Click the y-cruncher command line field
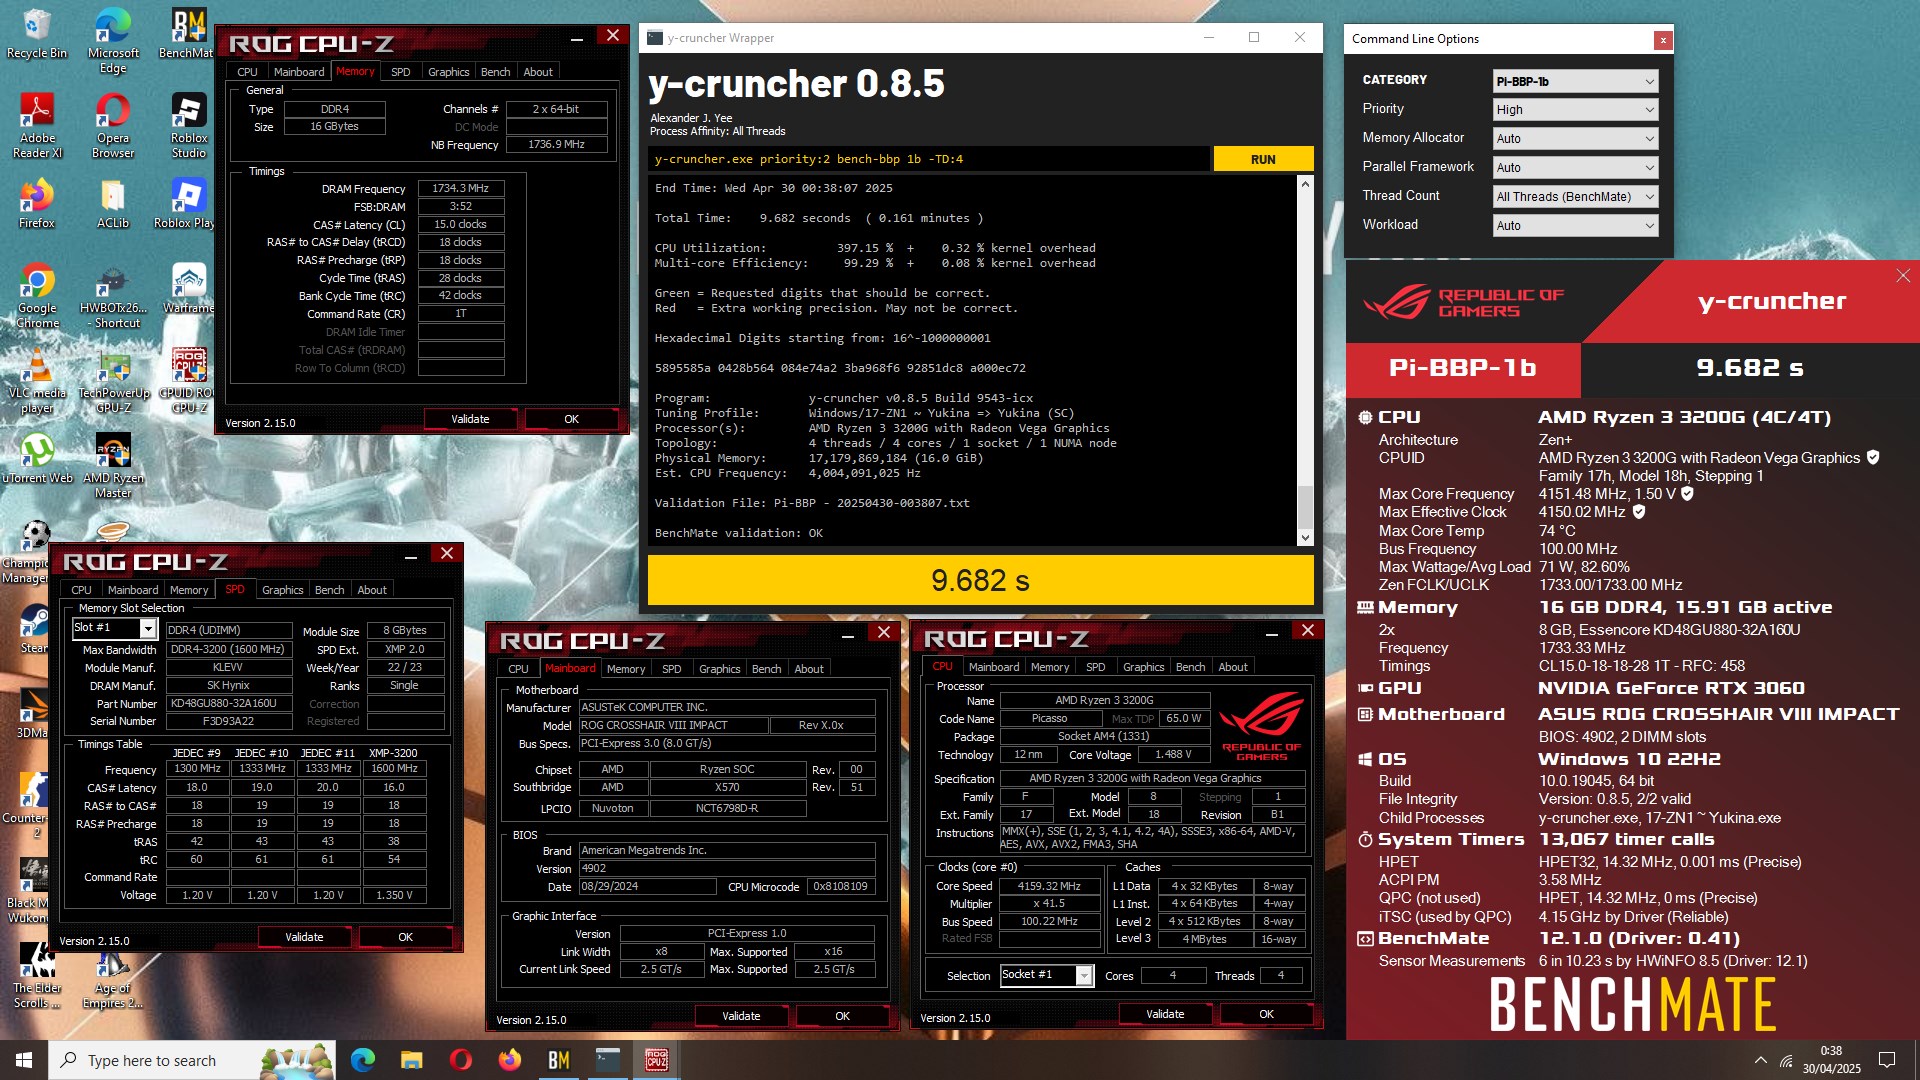Image resolution: width=1920 pixels, height=1080 pixels. [x=929, y=159]
